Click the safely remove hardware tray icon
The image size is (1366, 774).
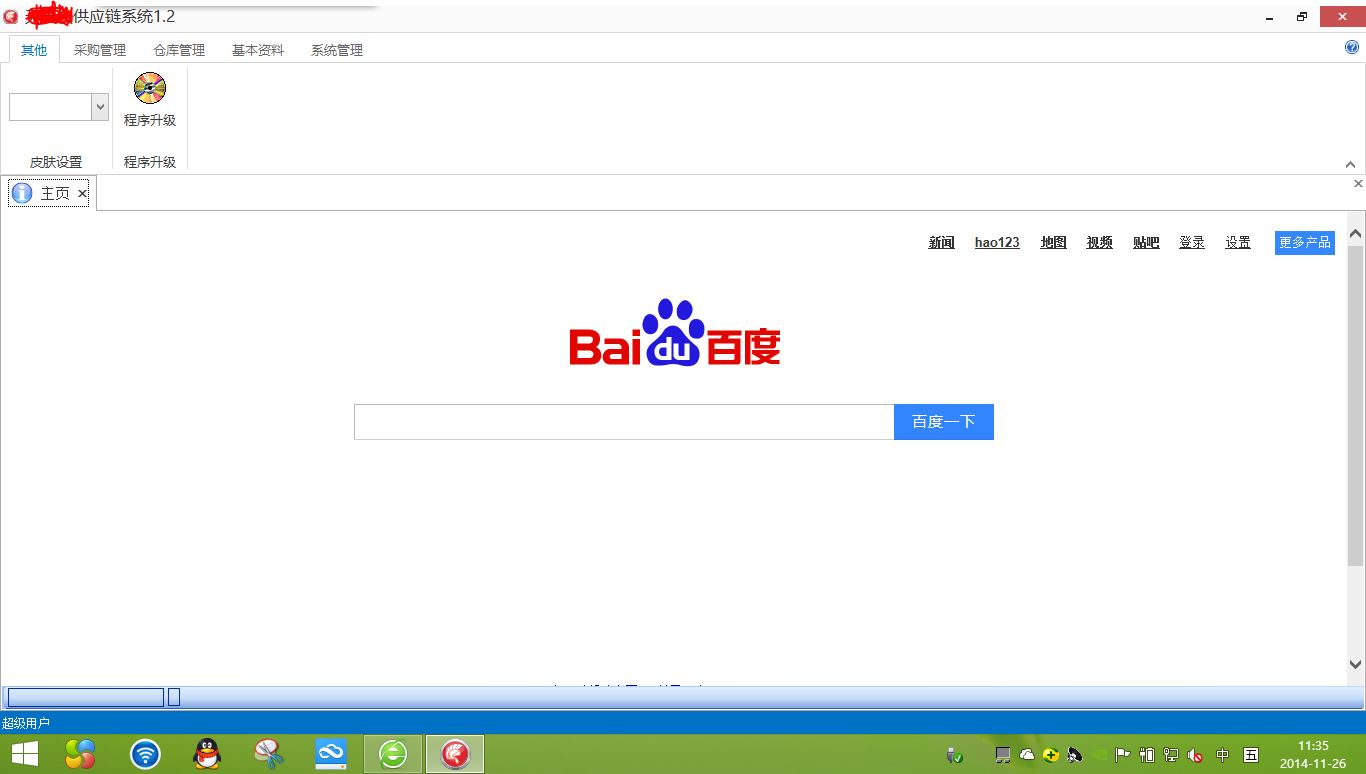click(955, 755)
